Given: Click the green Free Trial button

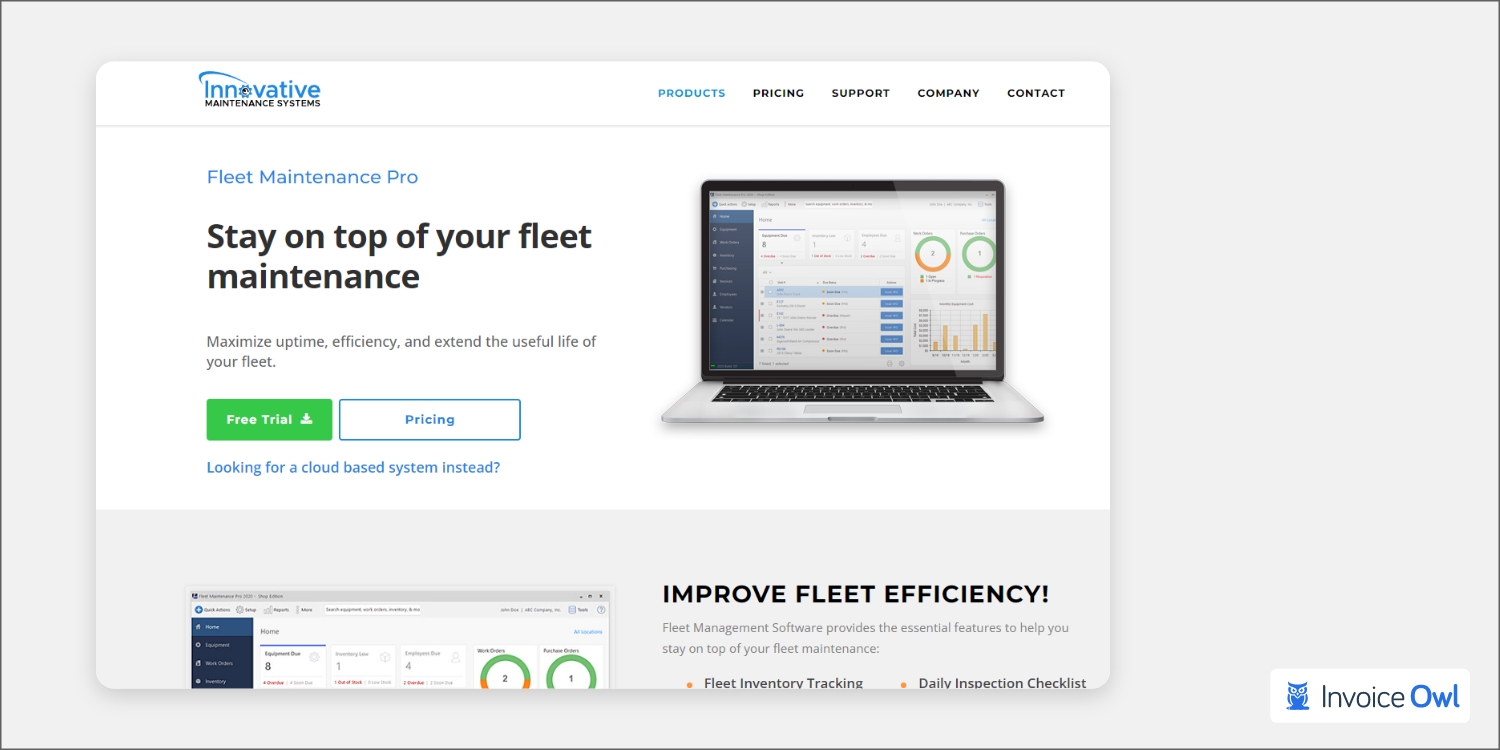Looking at the screenshot, I should point(269,420).
